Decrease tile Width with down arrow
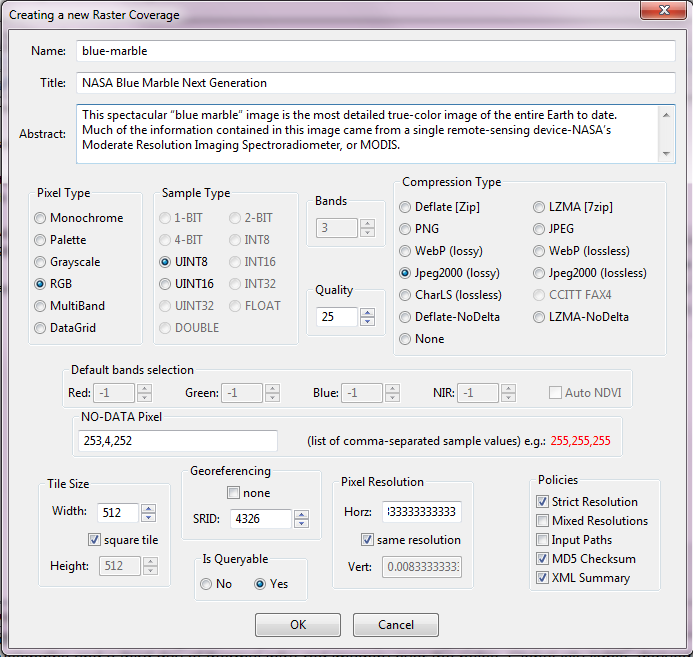This screenshot has width=693, height=657. pyautogui.click(x=148, y=517)
